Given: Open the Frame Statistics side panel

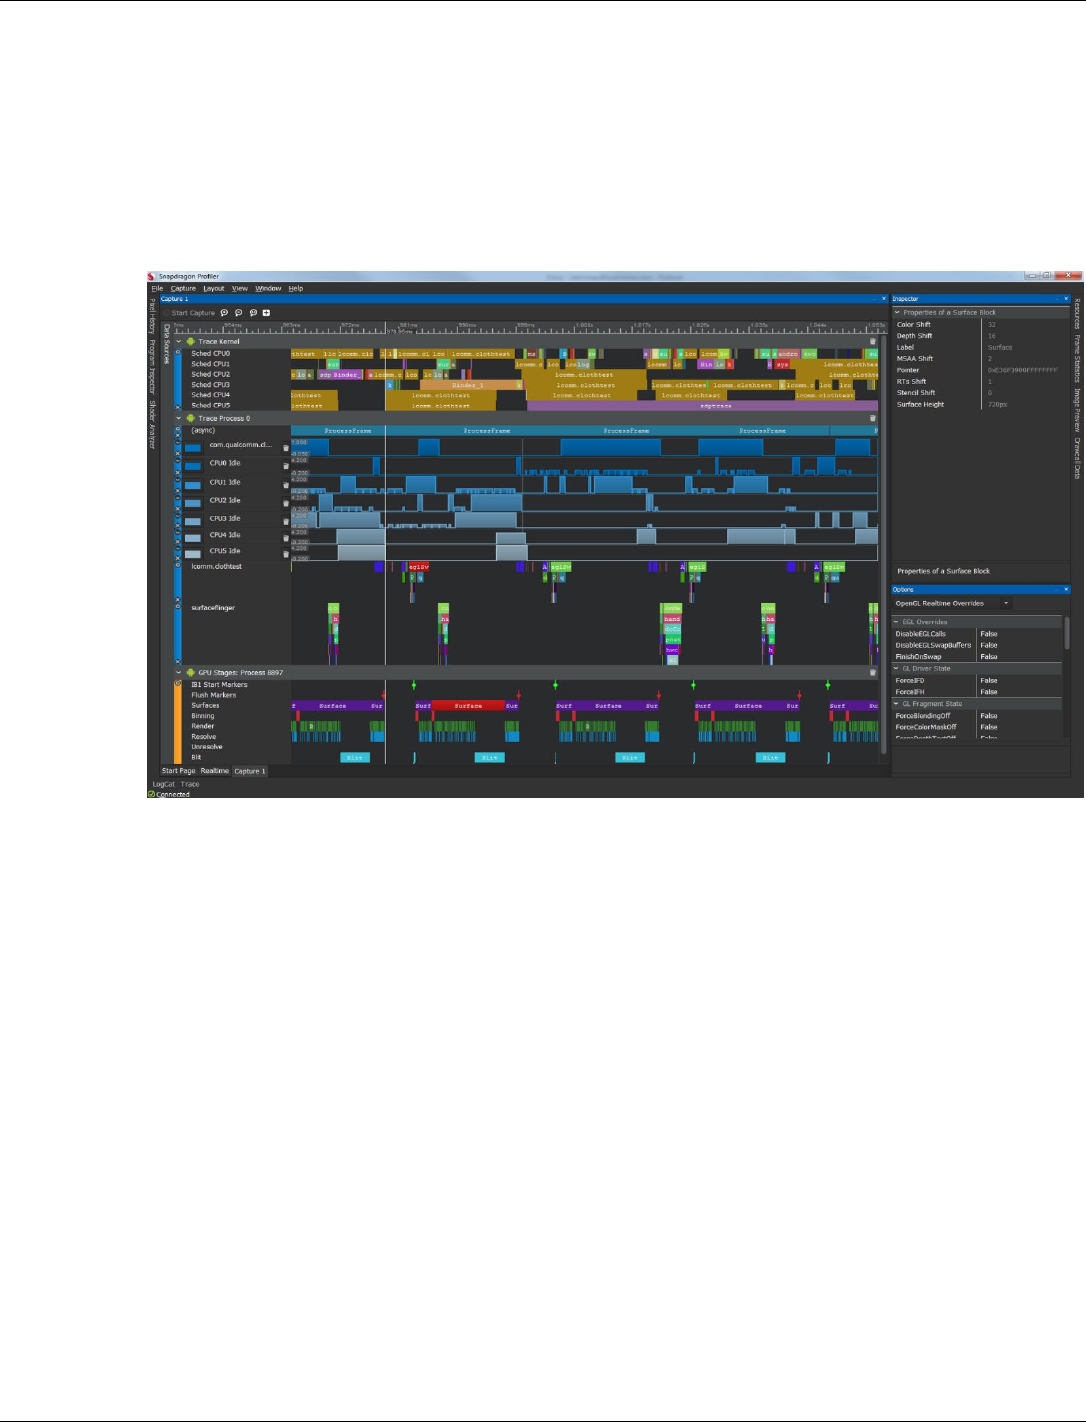Looking at the screenshot, I should click(1077, 359).
